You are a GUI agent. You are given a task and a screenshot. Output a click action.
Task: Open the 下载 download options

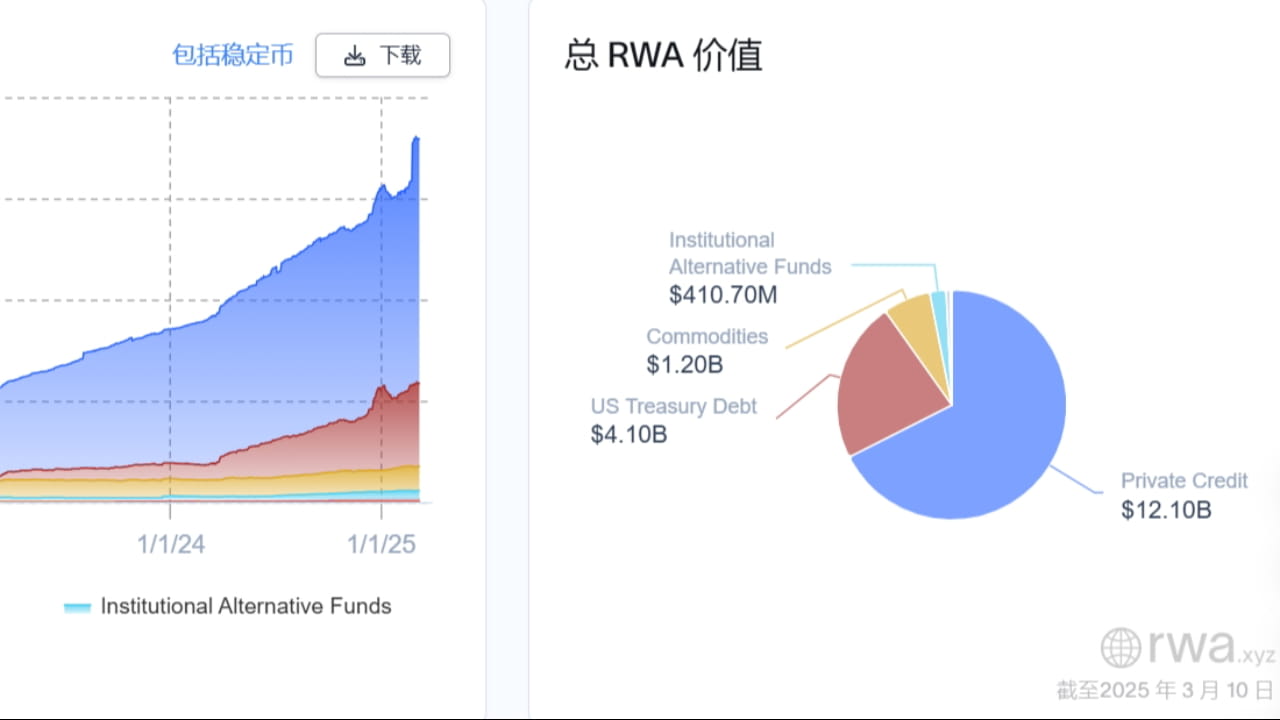383,56
